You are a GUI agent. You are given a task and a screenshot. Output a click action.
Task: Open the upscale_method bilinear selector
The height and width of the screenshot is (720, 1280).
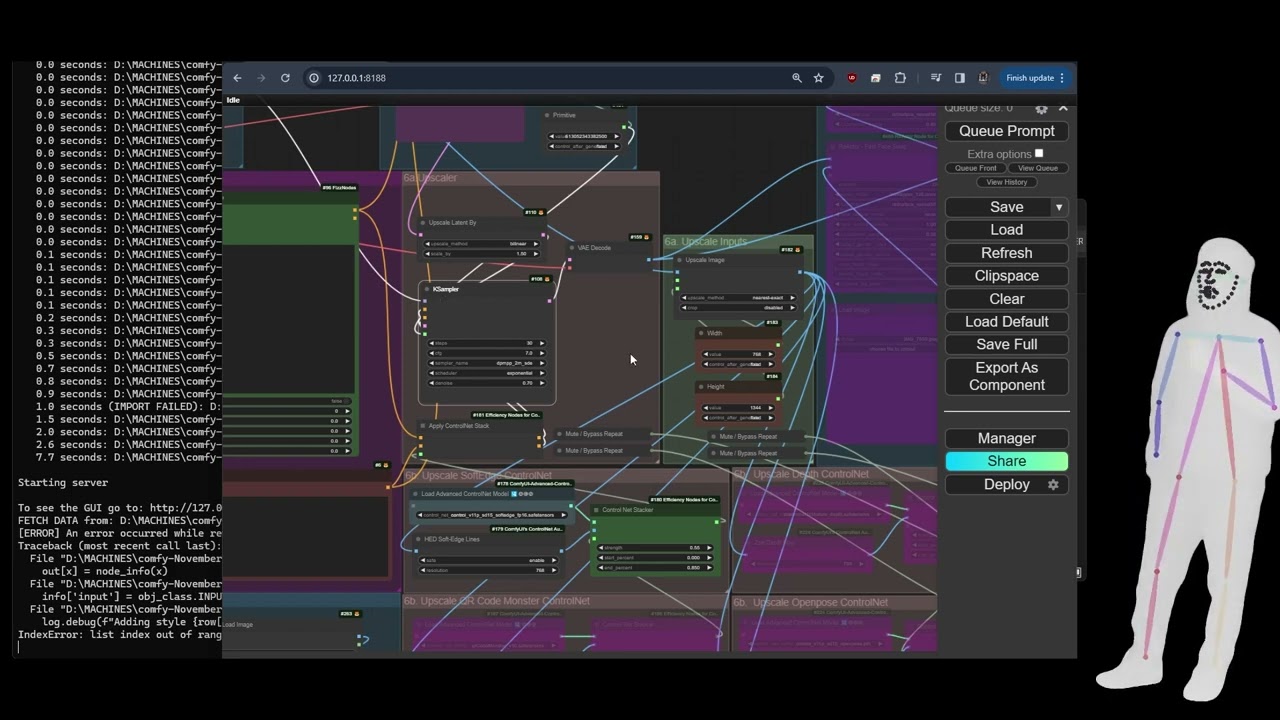click(483, 243)
